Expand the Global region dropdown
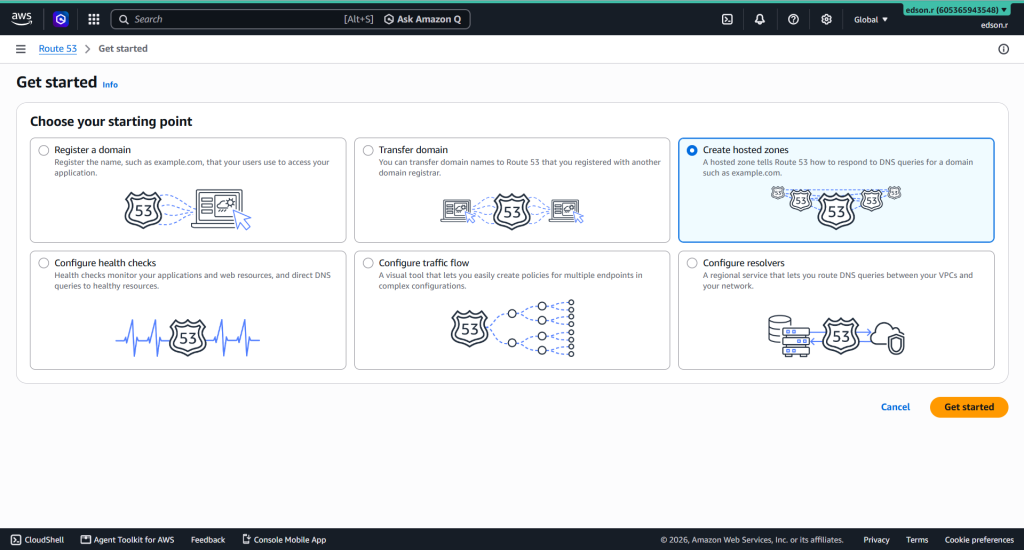This screenshot has width=1024, height=550. point(871,20)
